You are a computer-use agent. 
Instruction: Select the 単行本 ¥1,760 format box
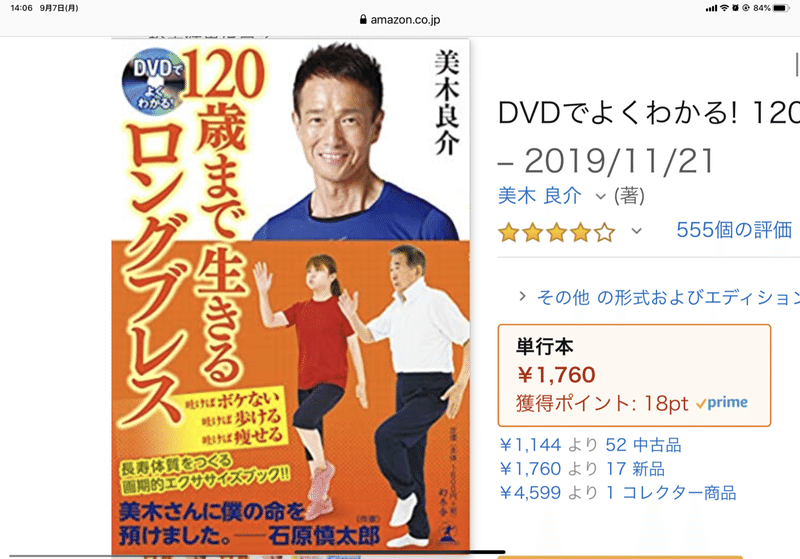[634, 375]
